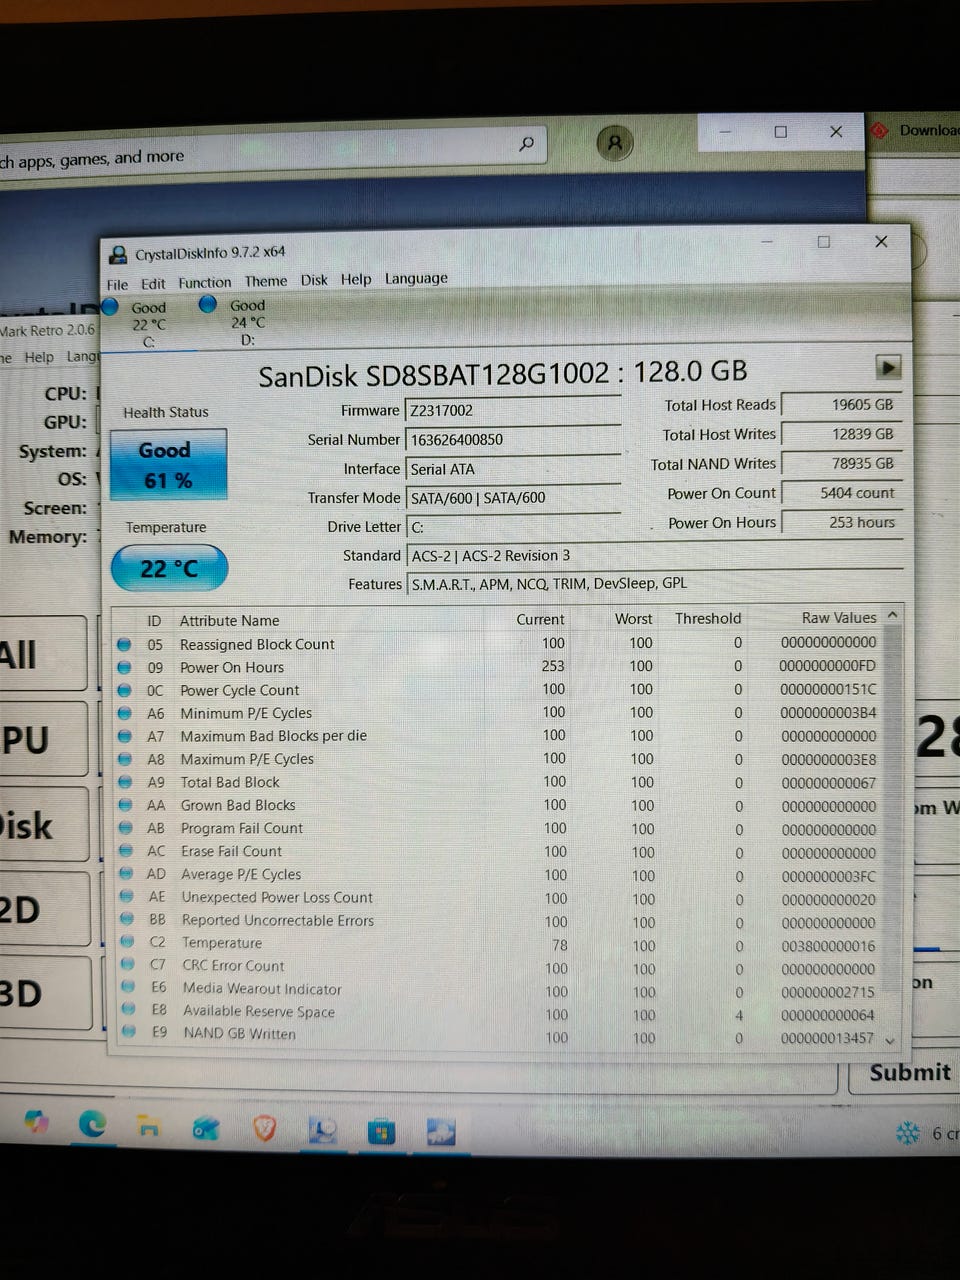Click the user account icon in background window
The image size is (960, 1280).
pos(615,143)
